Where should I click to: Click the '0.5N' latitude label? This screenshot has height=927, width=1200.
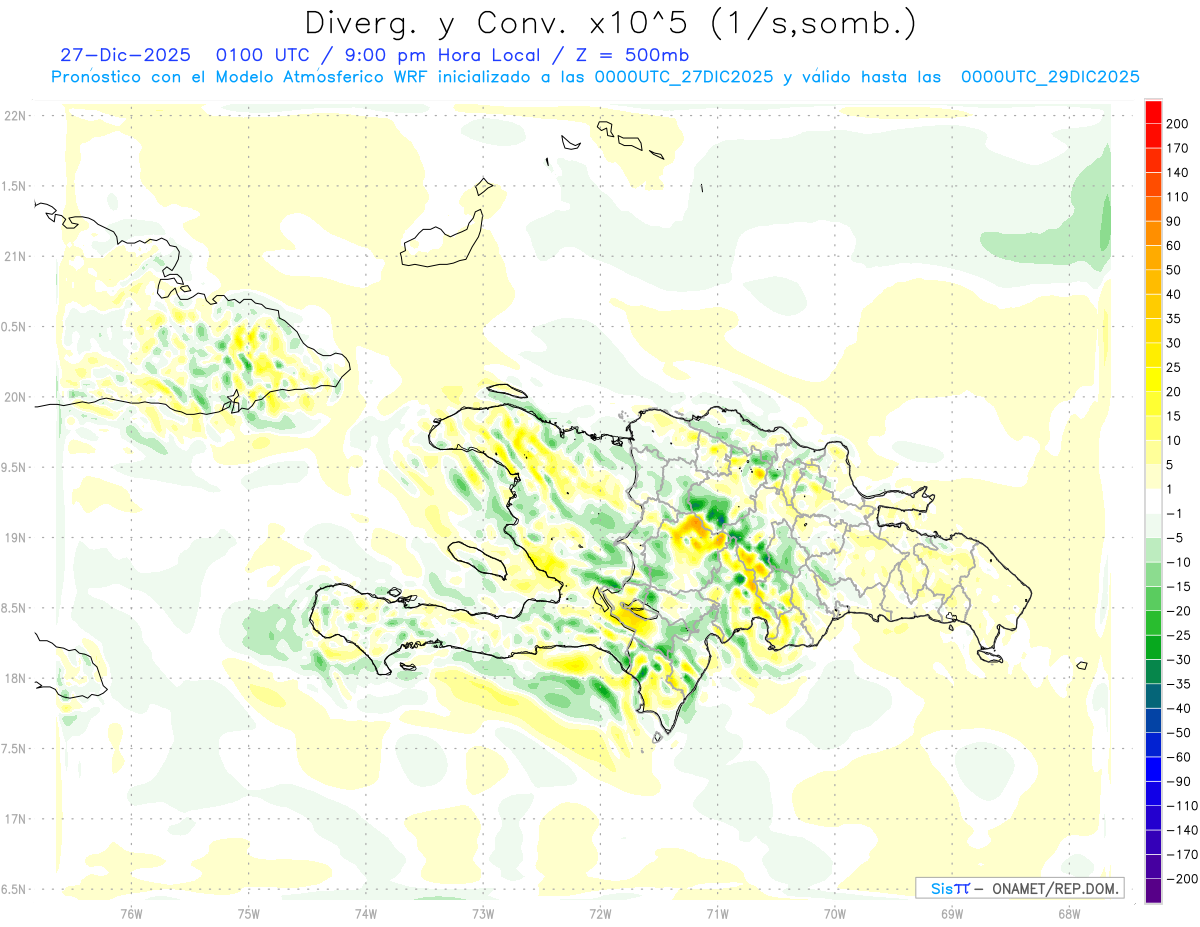click(x=15, y=327)
